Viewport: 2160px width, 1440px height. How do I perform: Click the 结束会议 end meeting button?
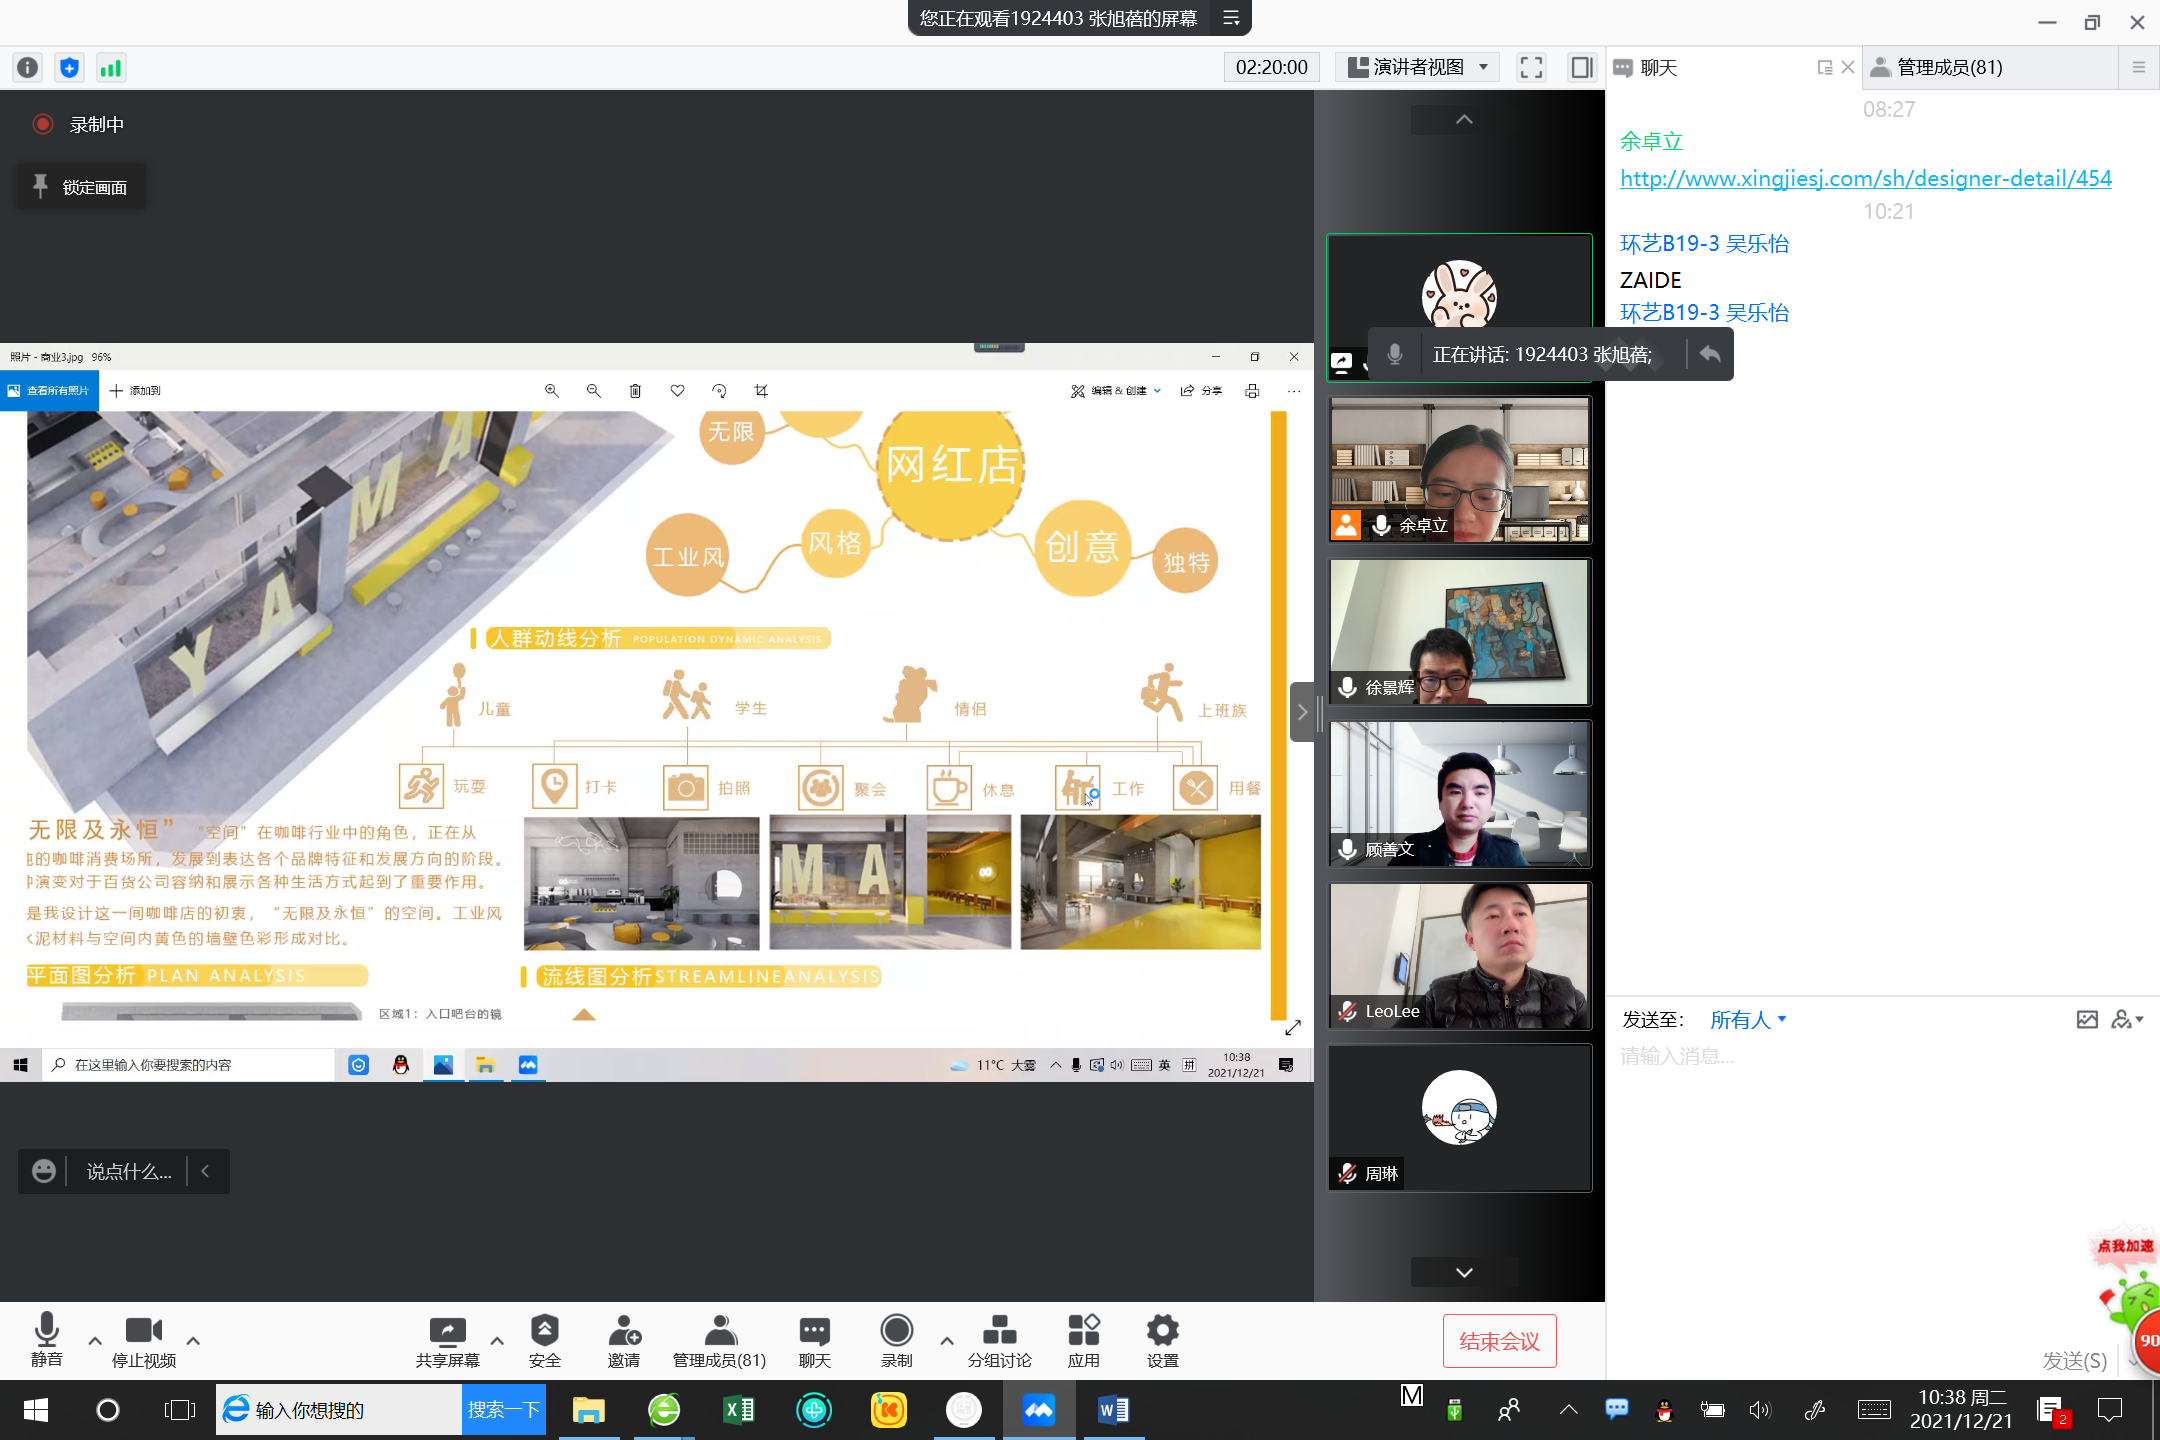coord(1498,1341)
